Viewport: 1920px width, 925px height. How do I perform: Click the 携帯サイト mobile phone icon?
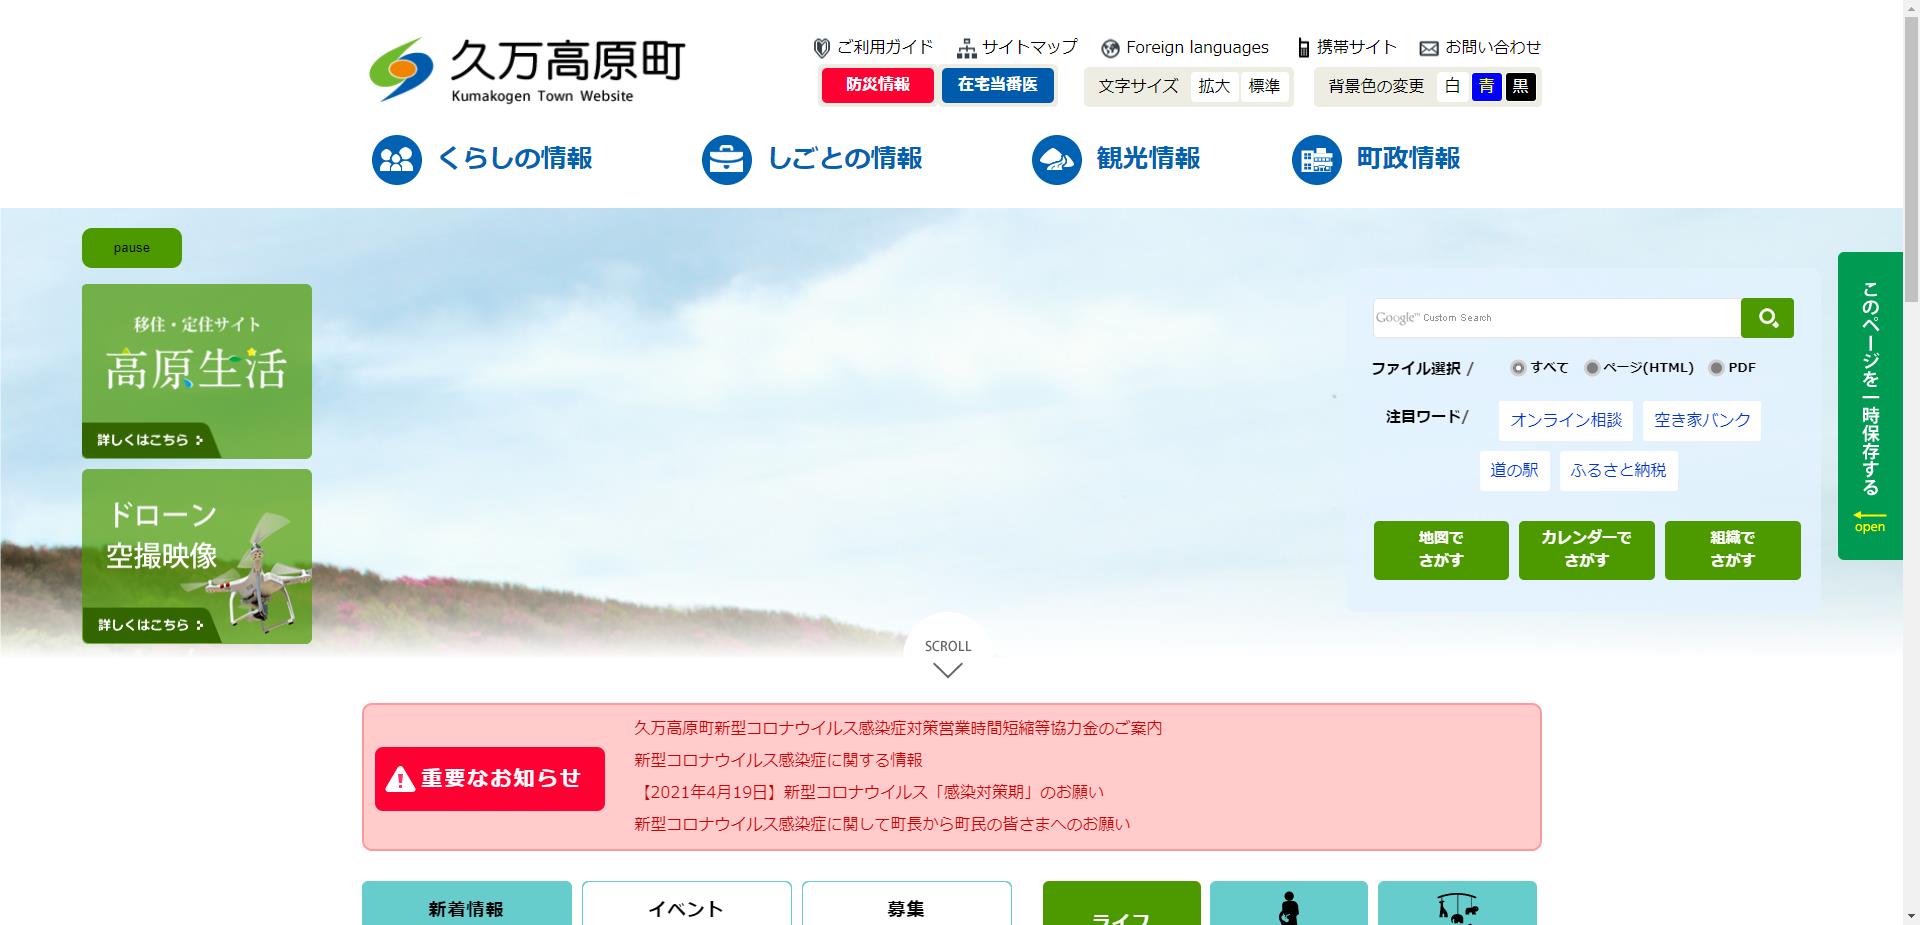tap(1303, 47)
